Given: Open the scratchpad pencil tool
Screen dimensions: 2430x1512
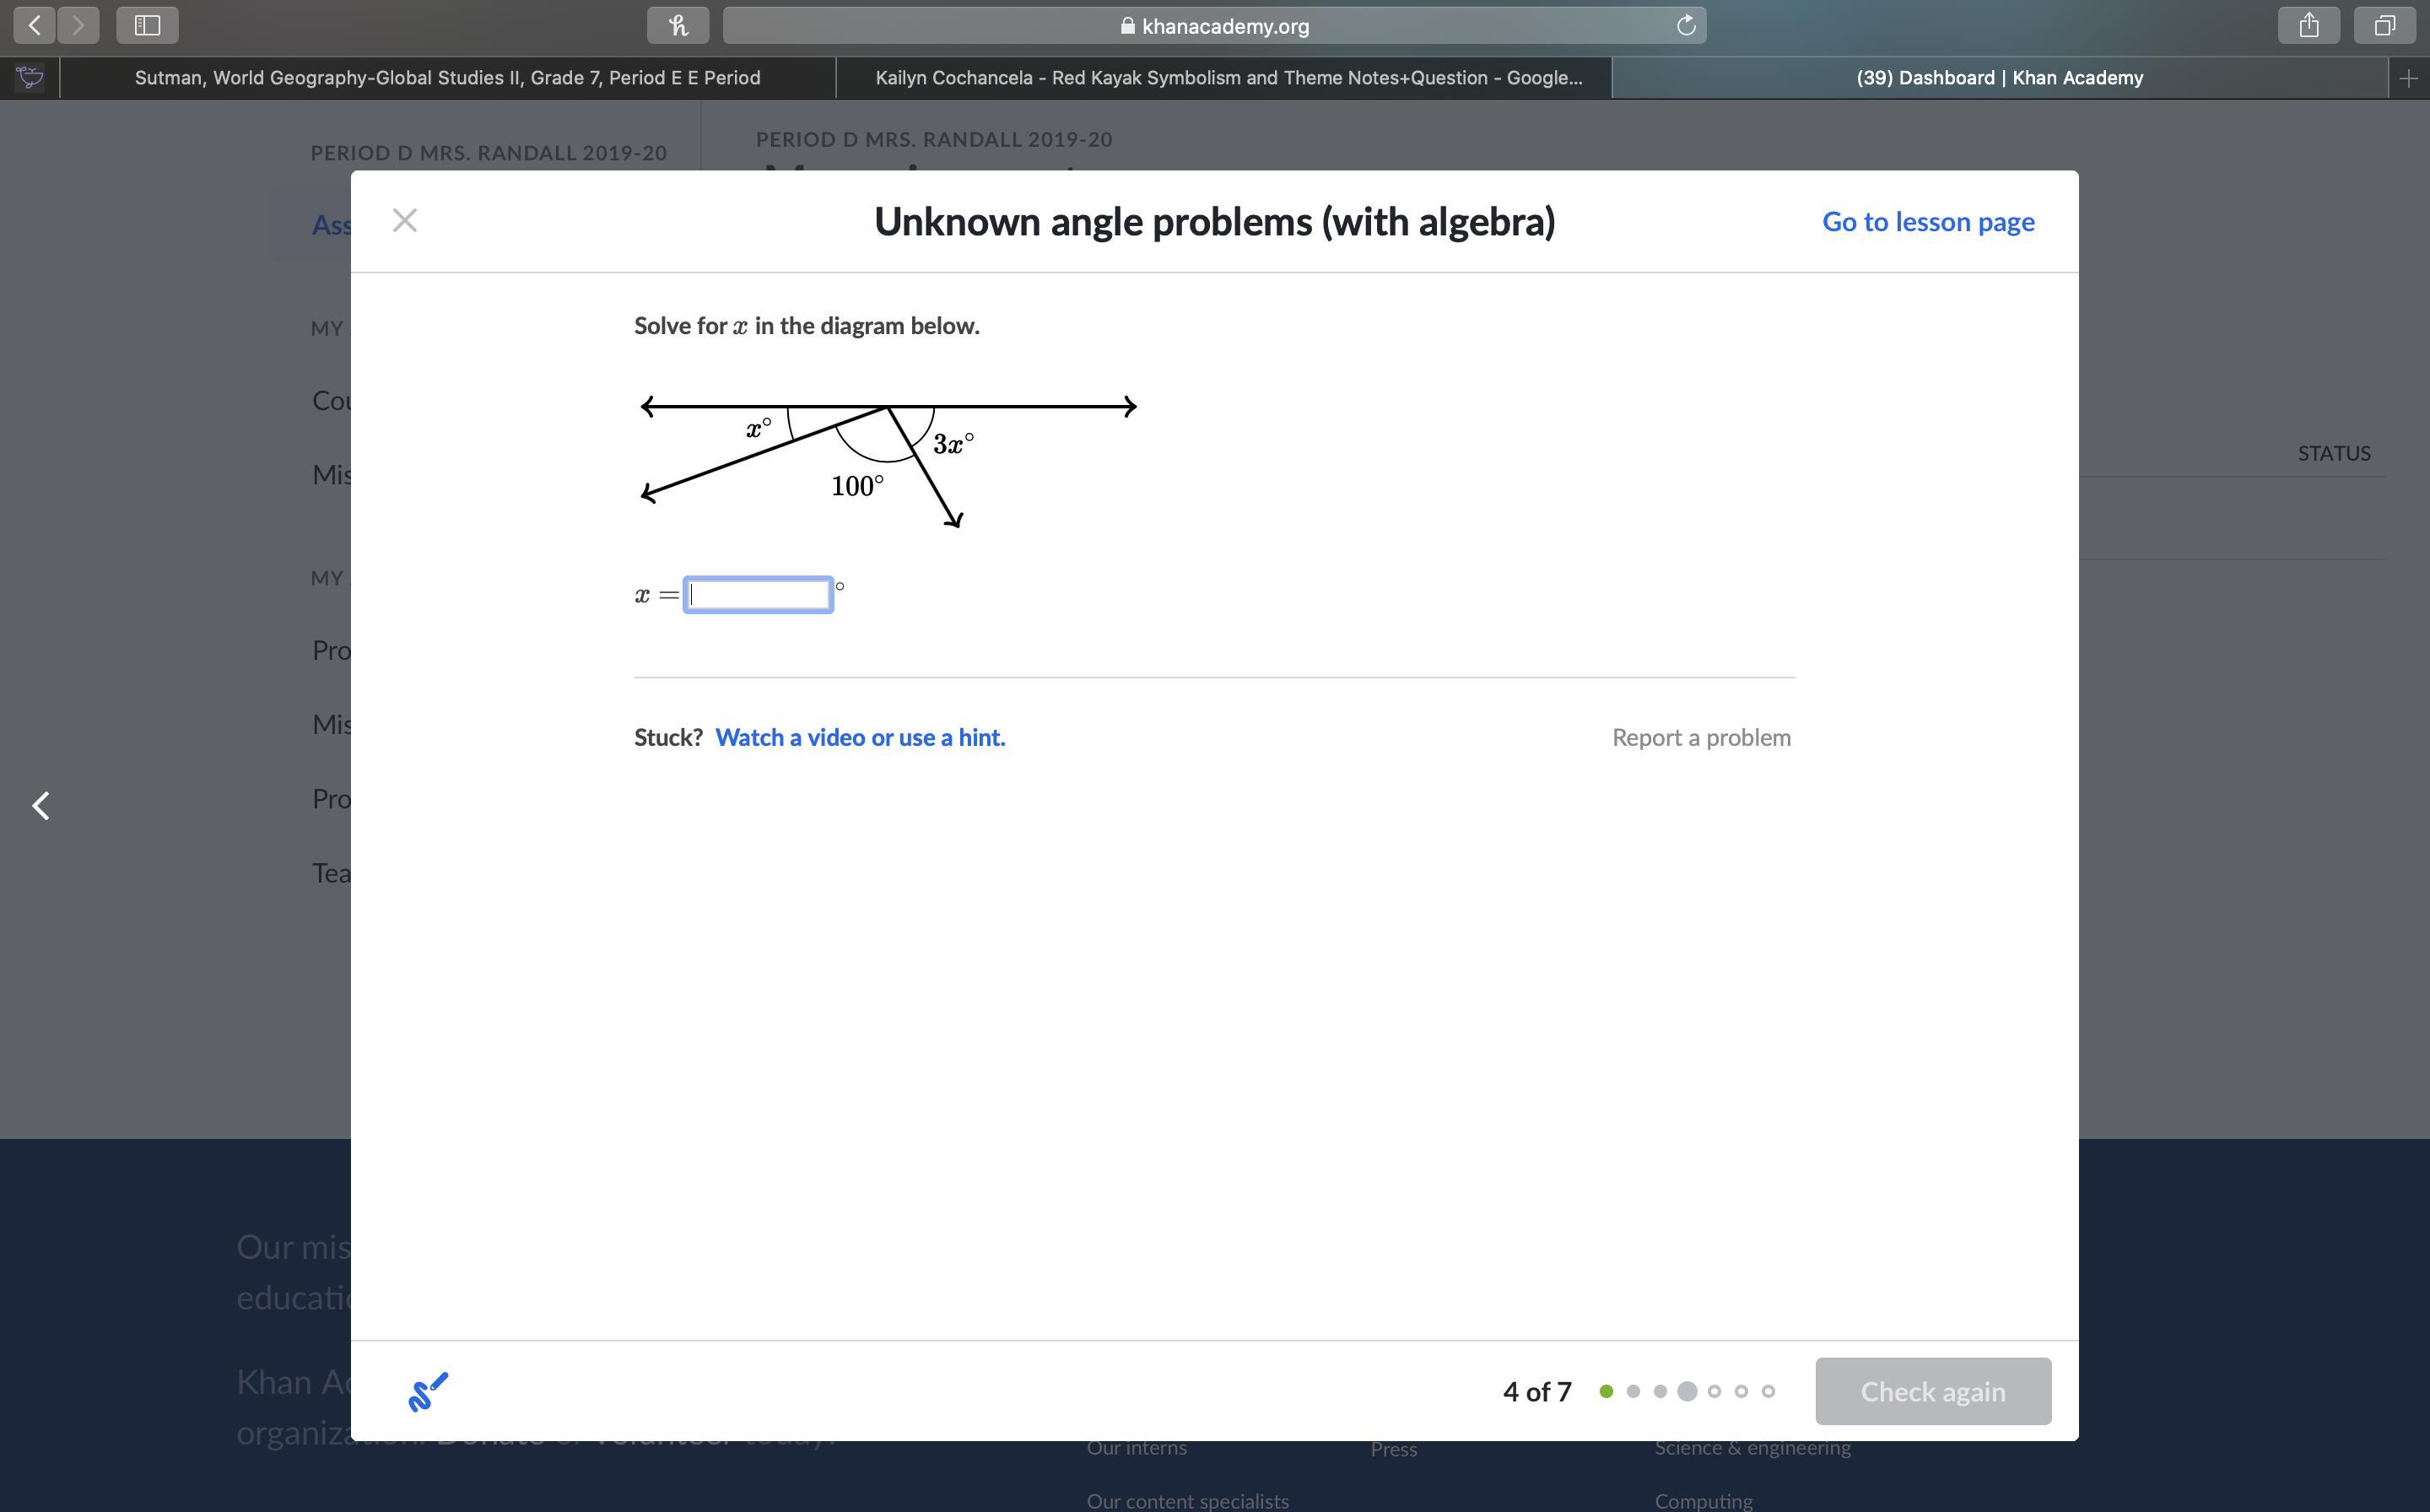Looking at the screenshot, I should coord(428,1391).
